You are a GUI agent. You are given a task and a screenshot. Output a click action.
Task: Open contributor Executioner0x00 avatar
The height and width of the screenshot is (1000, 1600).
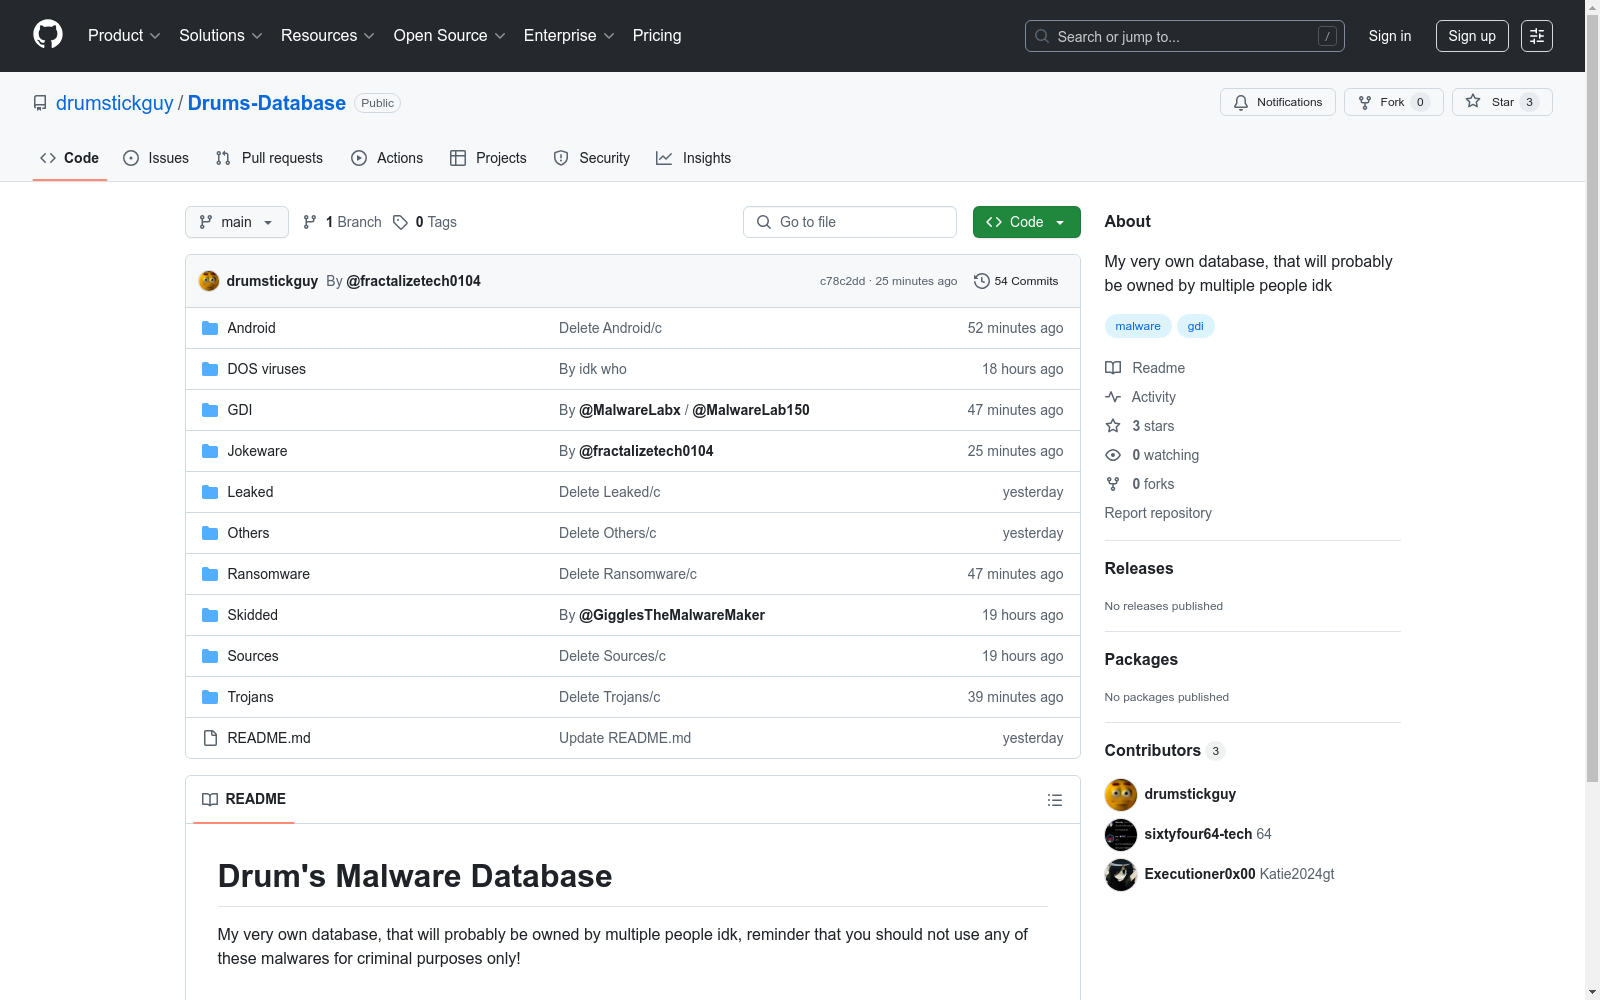coord(1121,874)
